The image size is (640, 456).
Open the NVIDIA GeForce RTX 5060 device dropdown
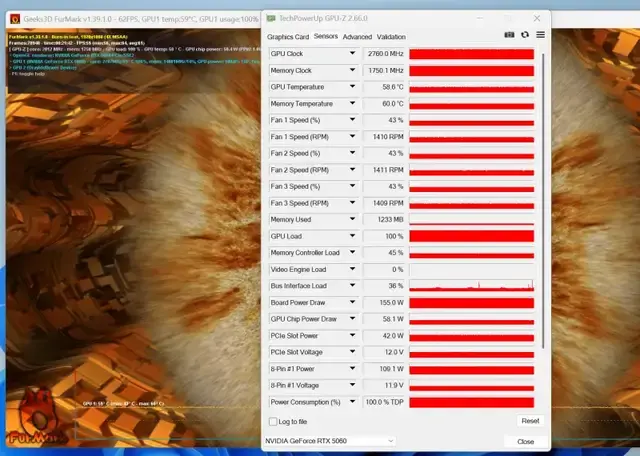point(329,441)
